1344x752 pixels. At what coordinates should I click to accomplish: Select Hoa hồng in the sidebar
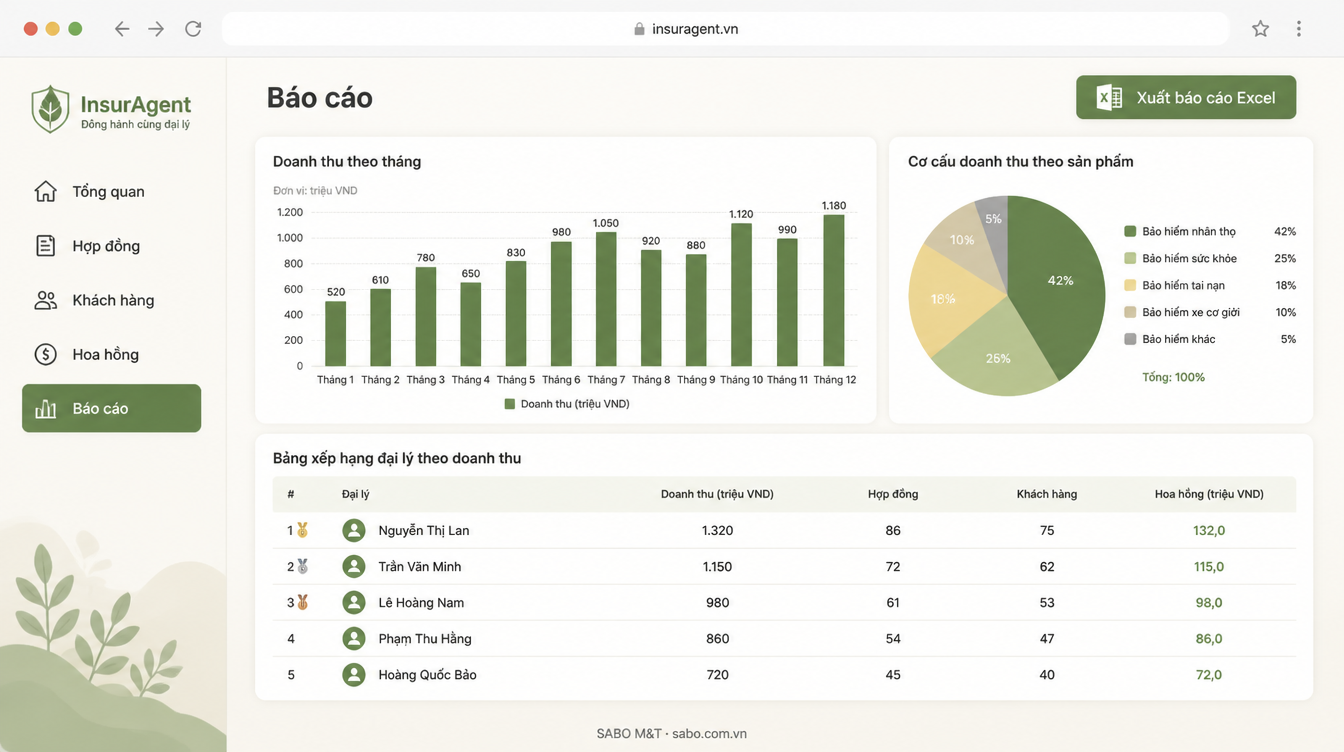(x=111, y=354)
